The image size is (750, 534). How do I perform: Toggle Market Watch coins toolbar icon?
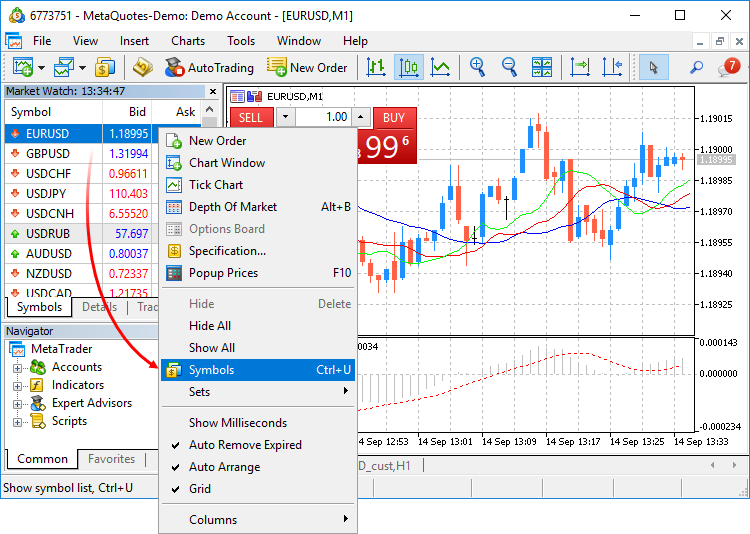coord(105,67)
